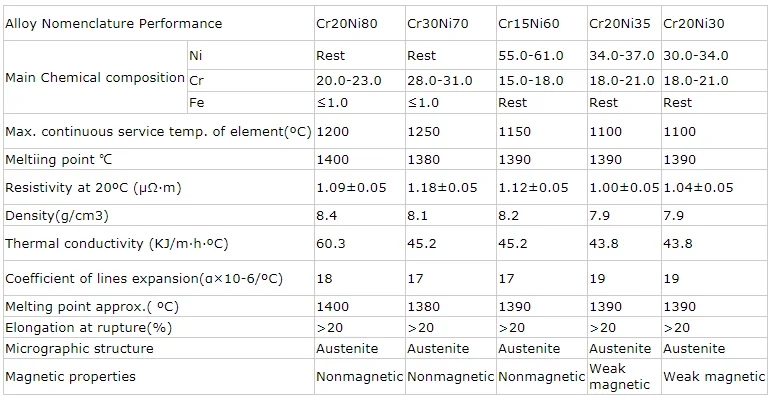Select the Main Chemical composition row label

tap(94, 78)
